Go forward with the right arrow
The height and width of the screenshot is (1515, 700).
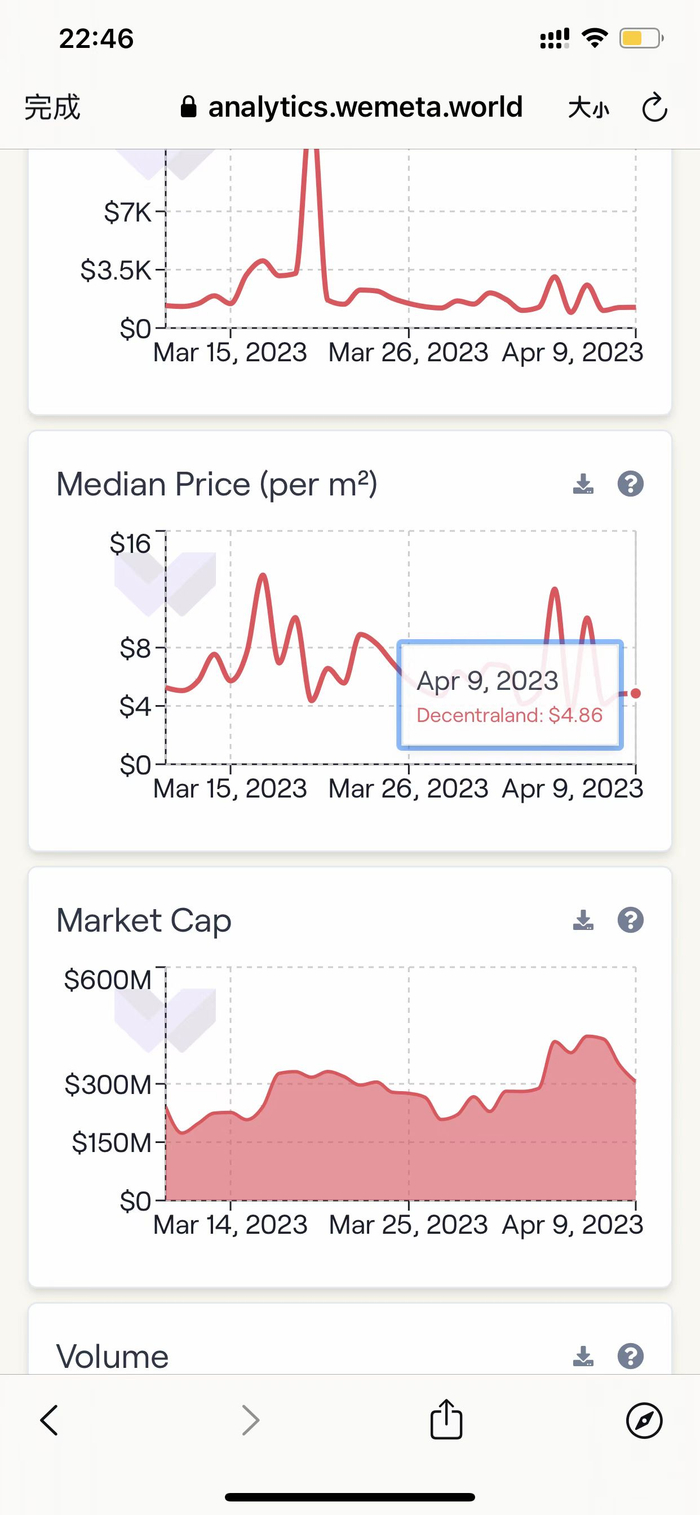click(250, 1419)
